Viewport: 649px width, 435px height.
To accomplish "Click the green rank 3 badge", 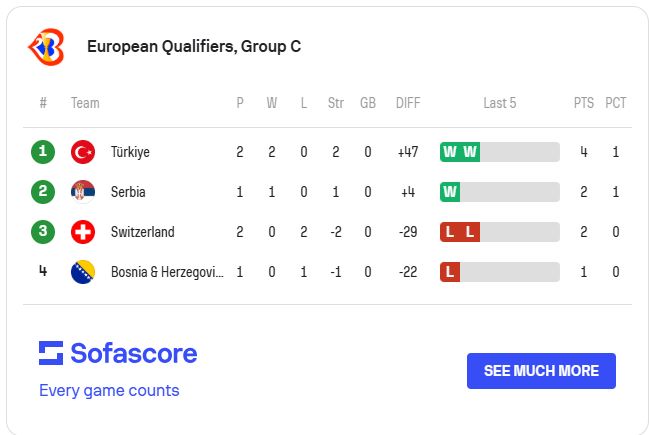I will 43,232.
